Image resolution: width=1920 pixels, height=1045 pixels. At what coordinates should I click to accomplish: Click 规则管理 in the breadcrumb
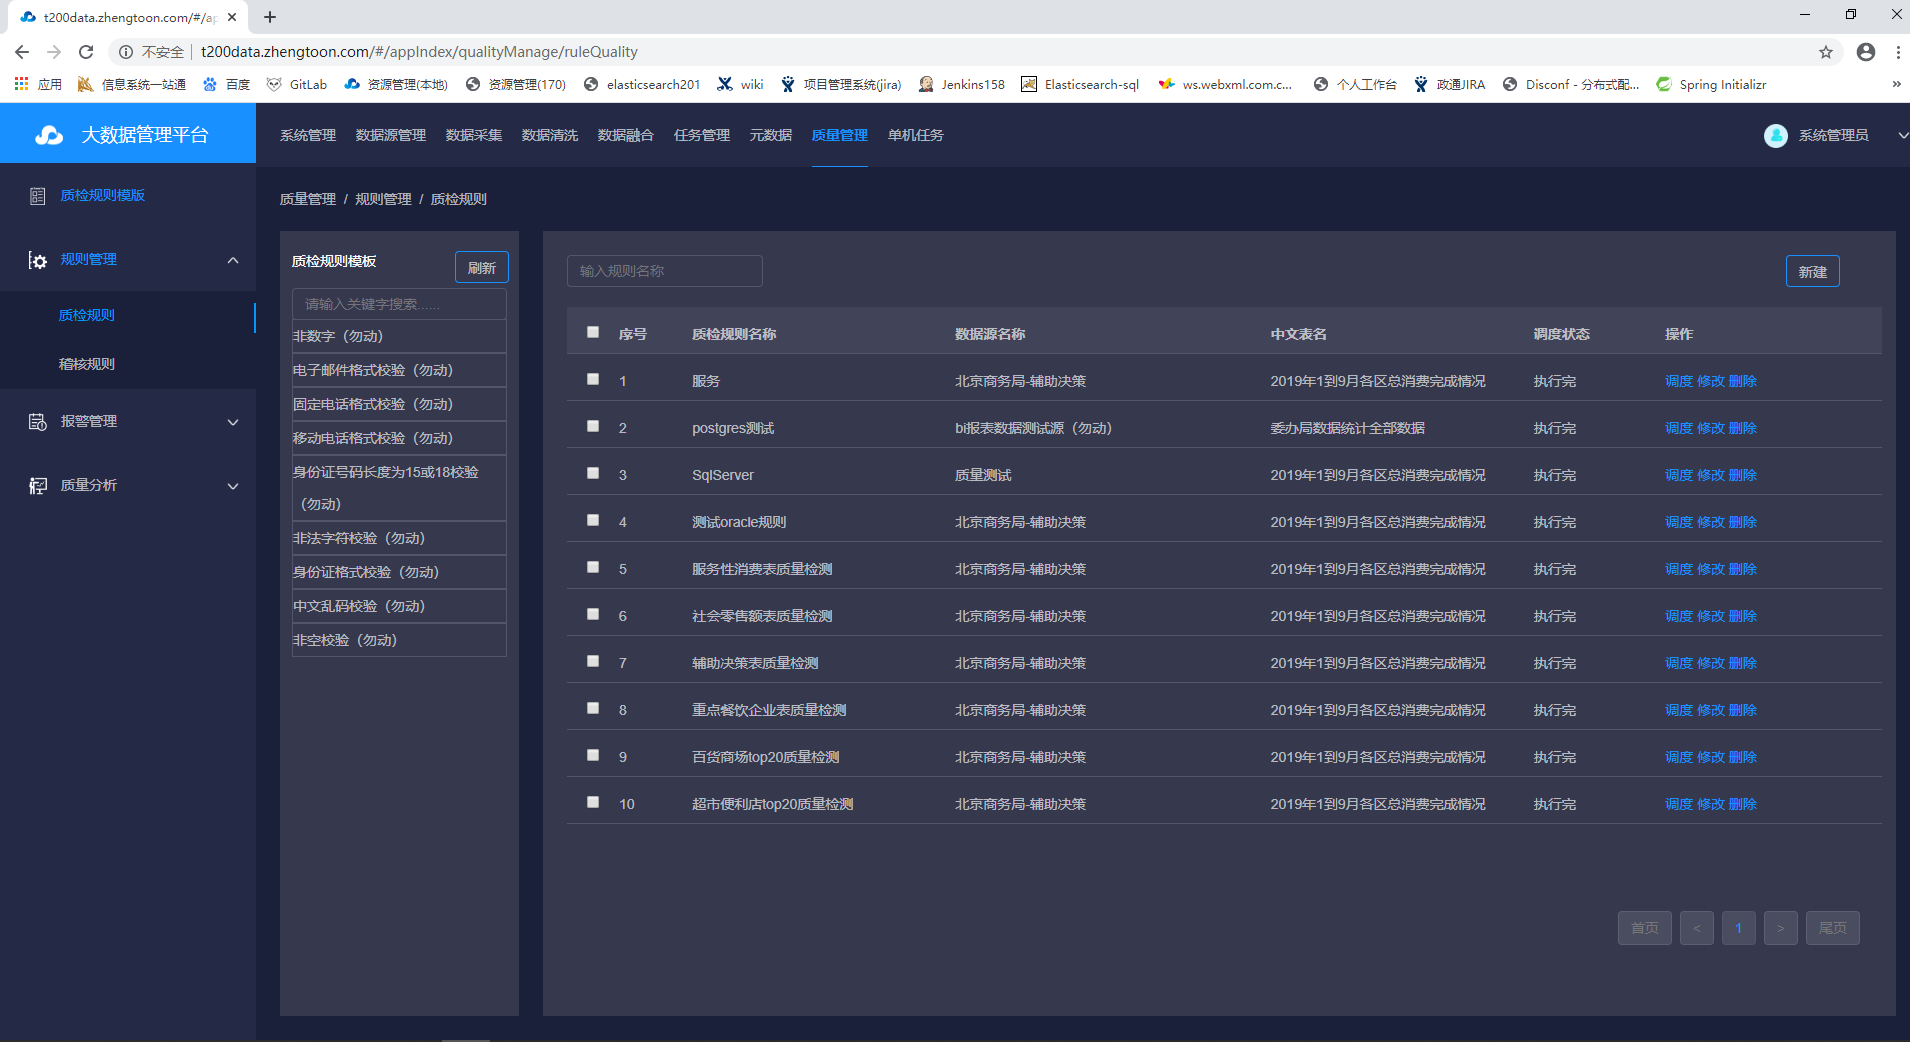383,199
